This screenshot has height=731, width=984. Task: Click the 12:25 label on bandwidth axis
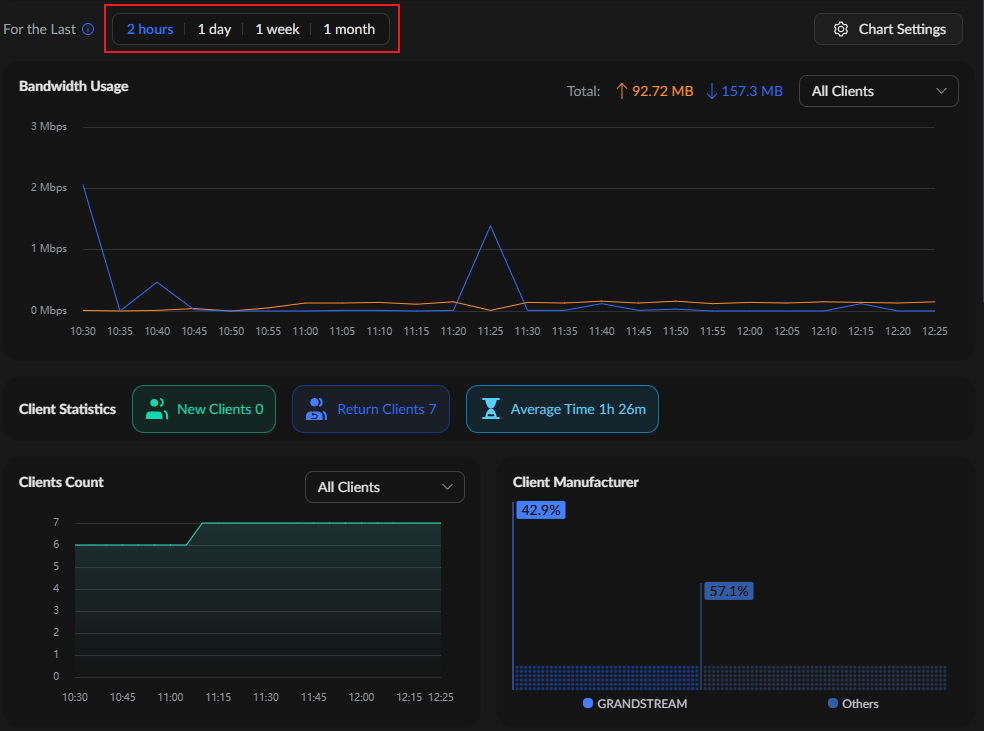934,331
